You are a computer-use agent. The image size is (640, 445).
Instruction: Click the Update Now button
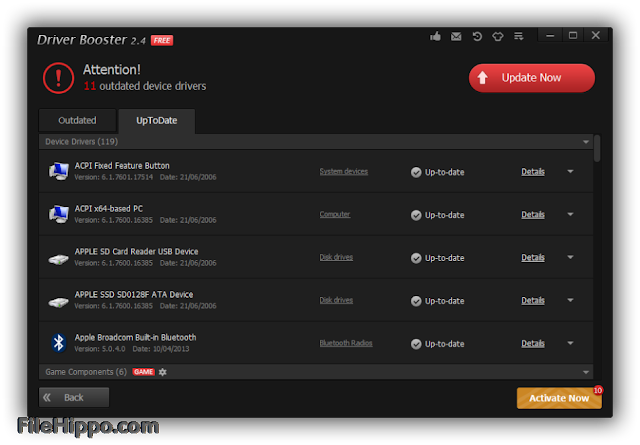click(531, 78)
